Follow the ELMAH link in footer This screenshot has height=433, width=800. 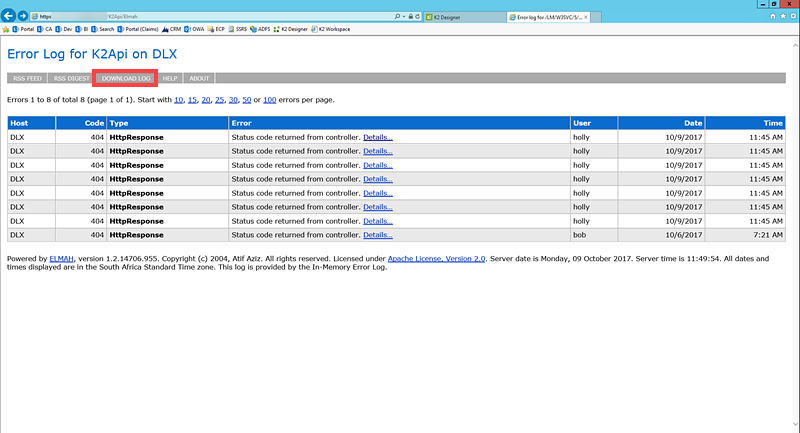point(61,259)
